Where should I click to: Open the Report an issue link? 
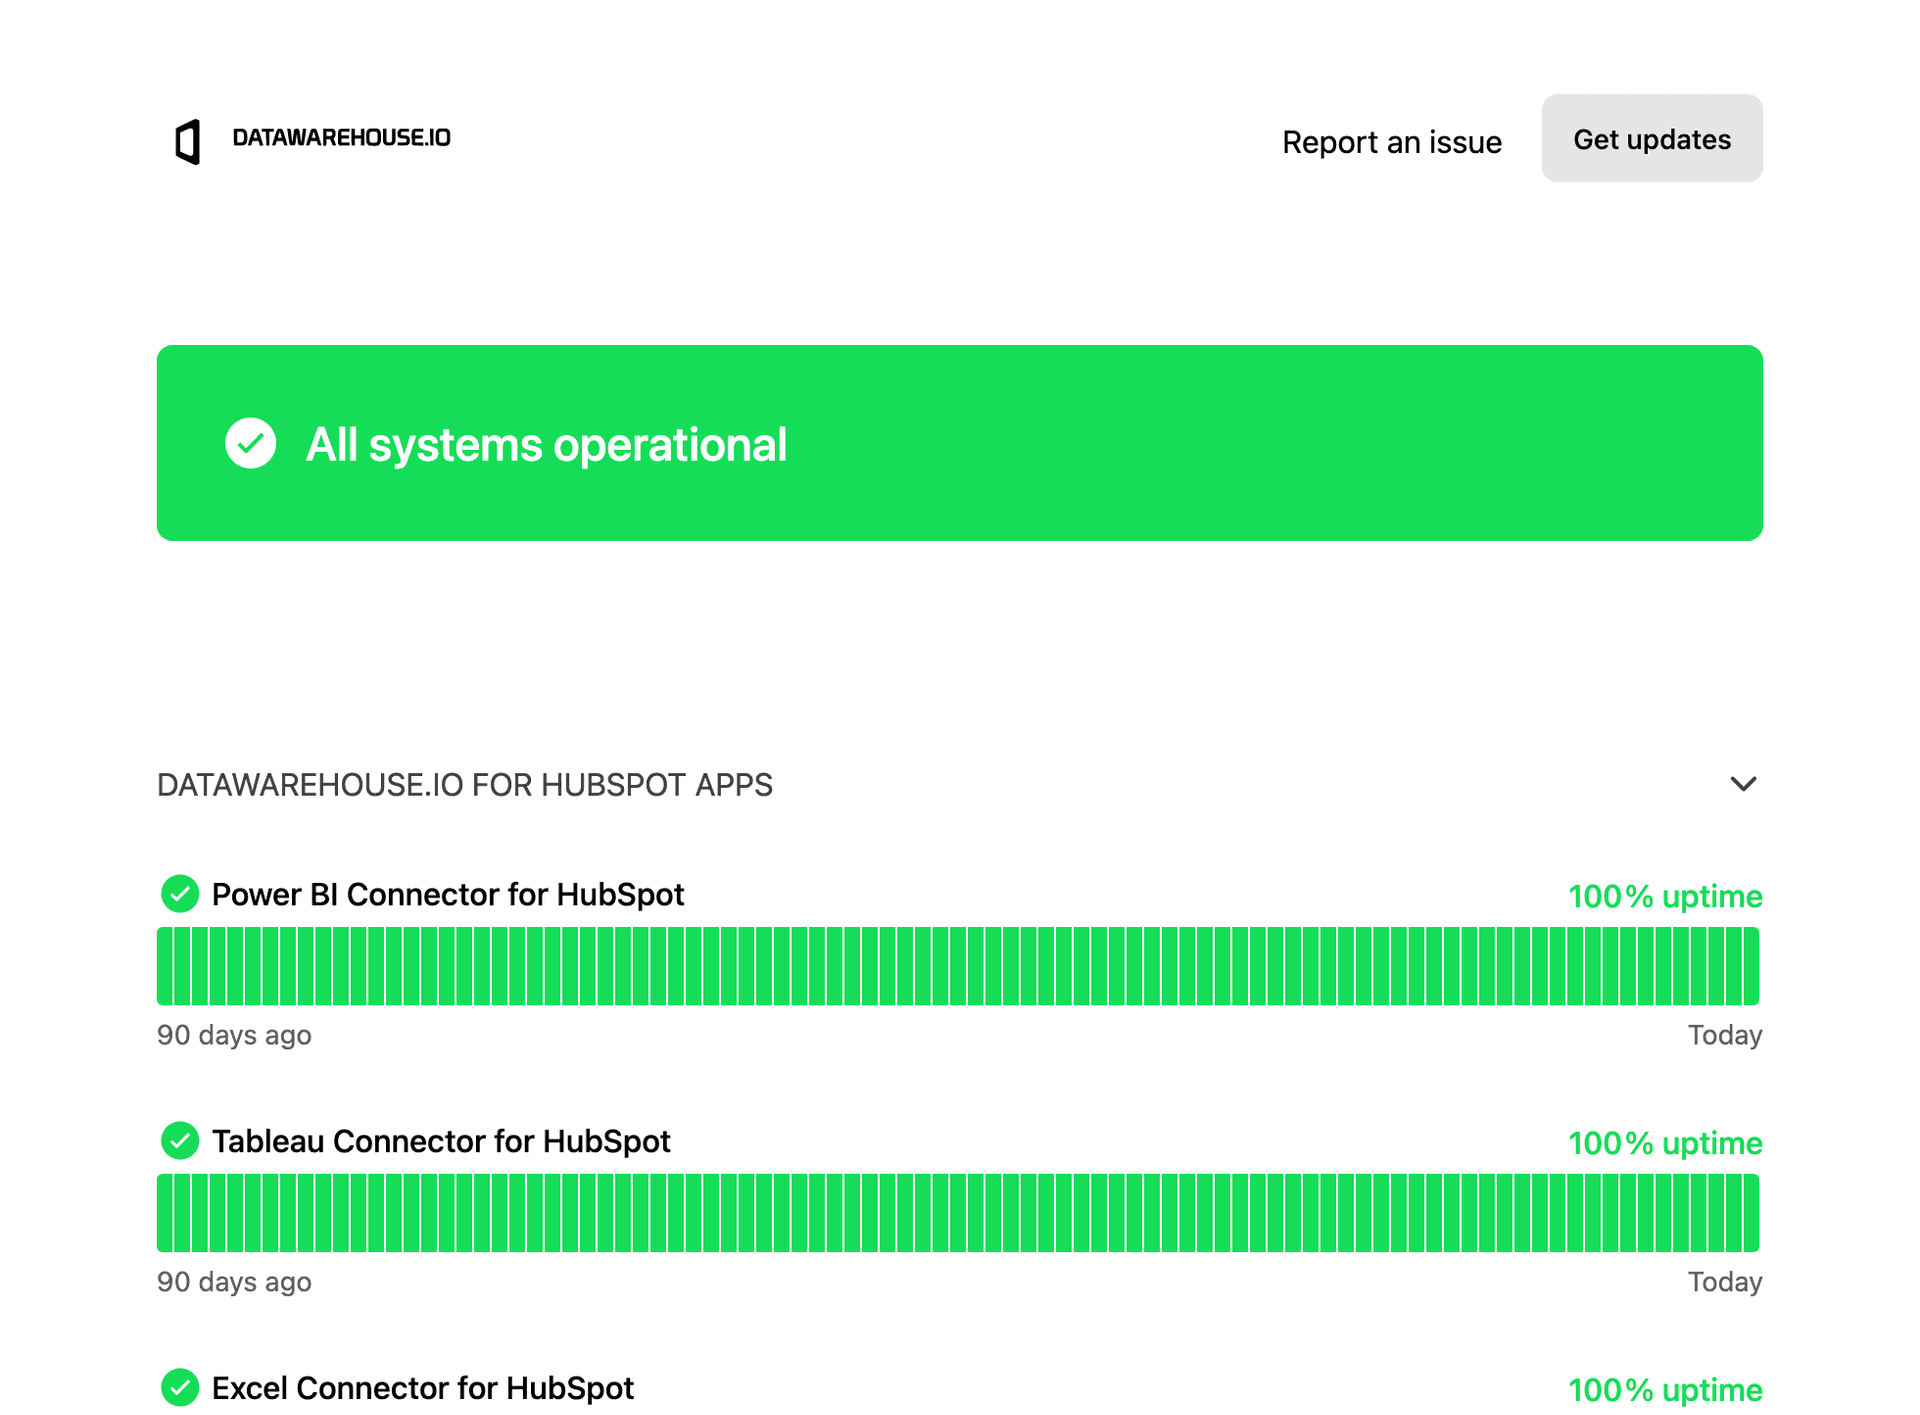pyautogui.click(x=1391, y=142)
